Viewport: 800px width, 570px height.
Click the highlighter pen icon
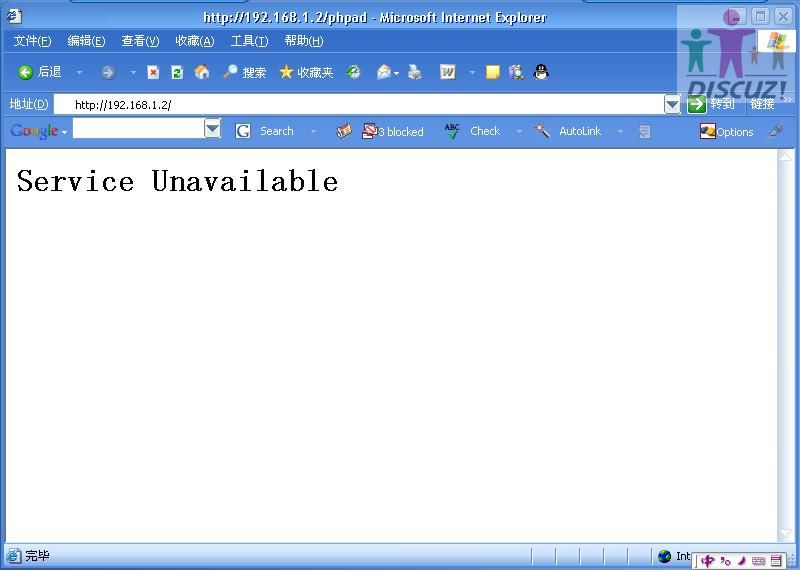point(776,131)
